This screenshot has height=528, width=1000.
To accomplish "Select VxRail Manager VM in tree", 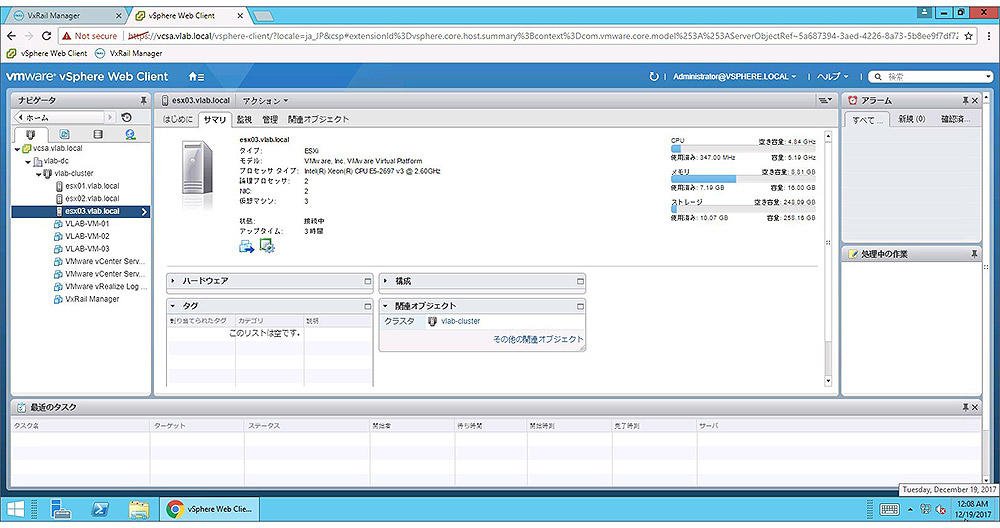I will (x=92, y=299).
